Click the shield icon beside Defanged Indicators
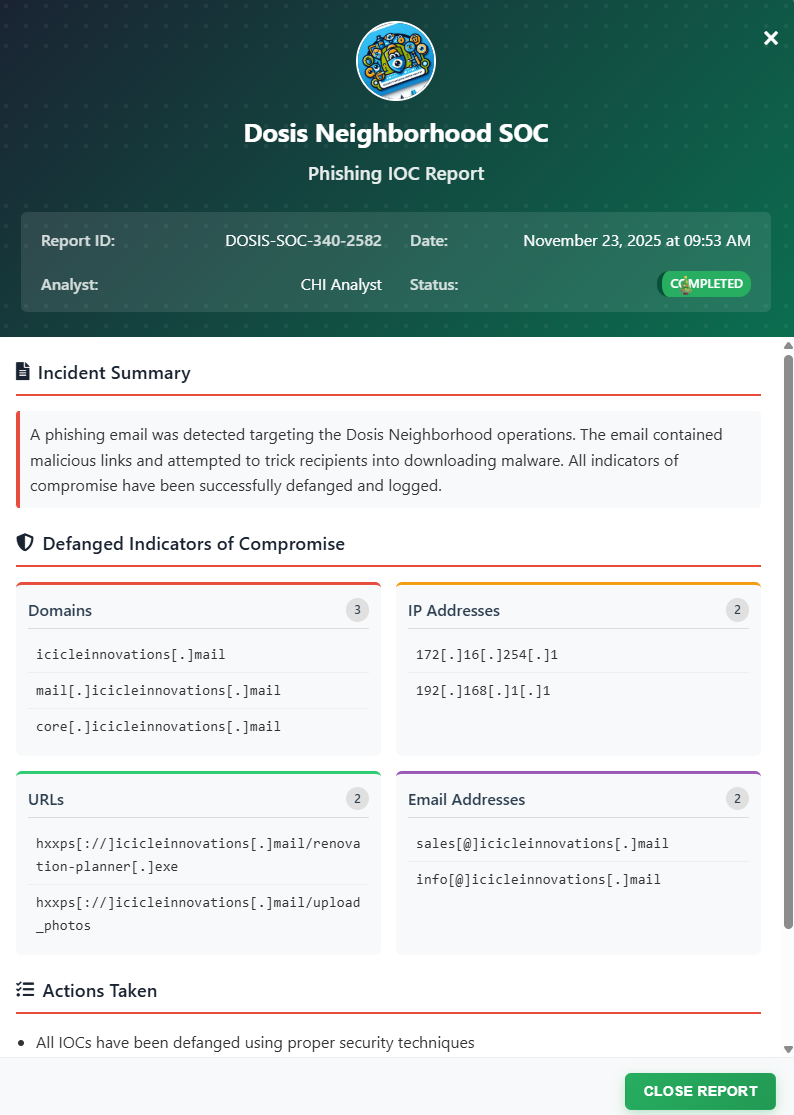This screenshot has height=1115, width=794. tap(25, 543)
